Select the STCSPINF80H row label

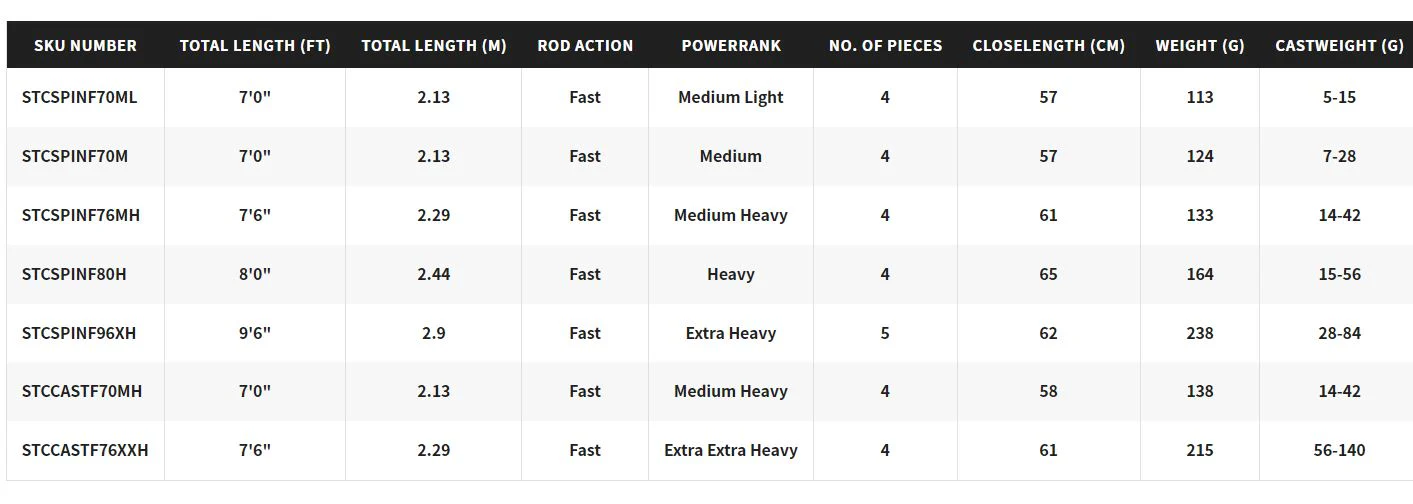coord(74,274)
